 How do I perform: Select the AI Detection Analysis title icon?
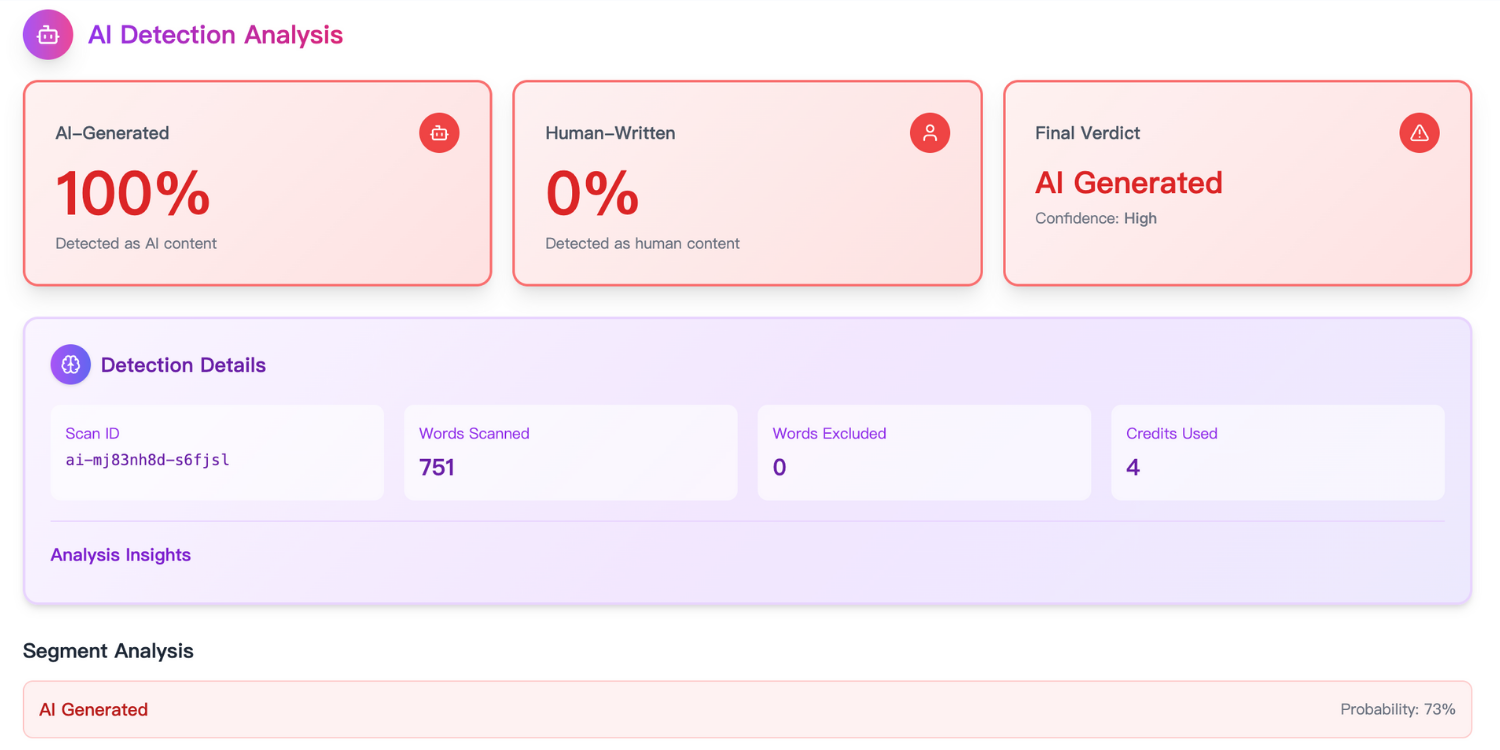click(47, 34)
